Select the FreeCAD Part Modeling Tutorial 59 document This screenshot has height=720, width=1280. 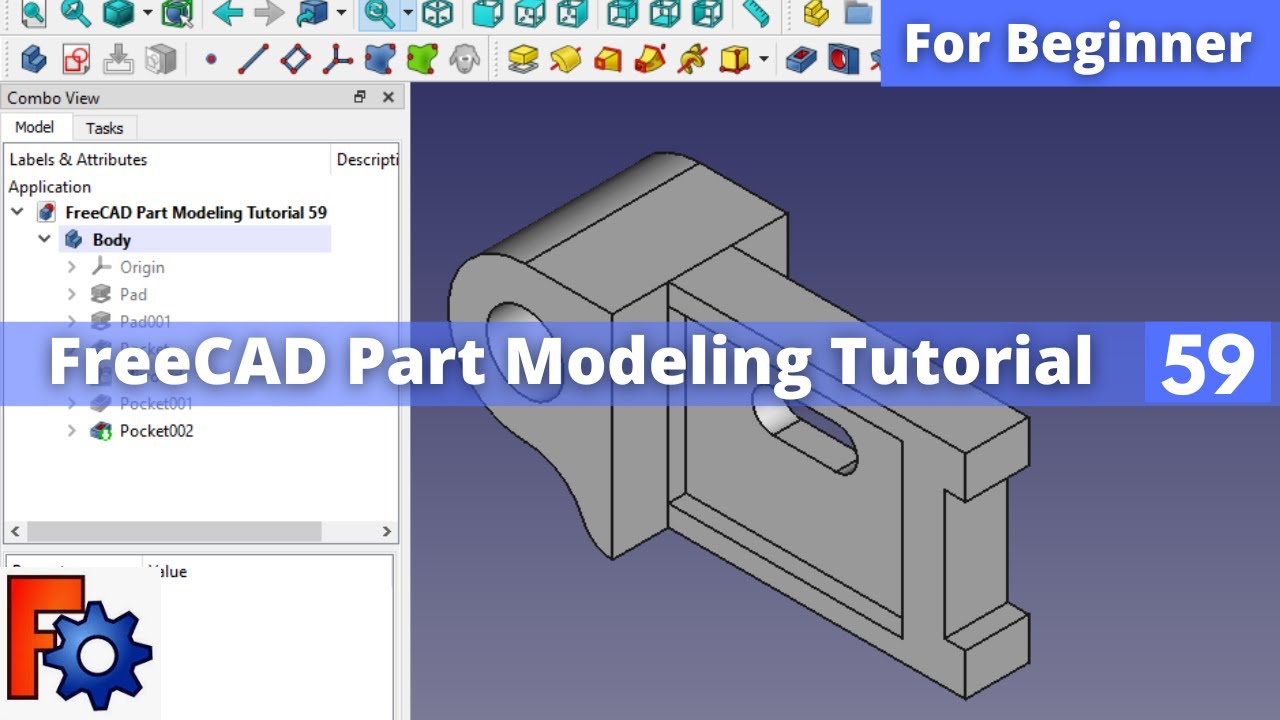[196, 212]
